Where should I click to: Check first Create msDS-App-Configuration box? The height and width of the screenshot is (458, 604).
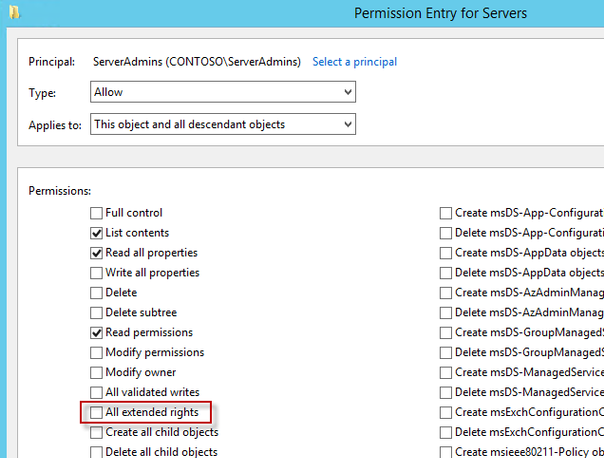coord(447,213)
